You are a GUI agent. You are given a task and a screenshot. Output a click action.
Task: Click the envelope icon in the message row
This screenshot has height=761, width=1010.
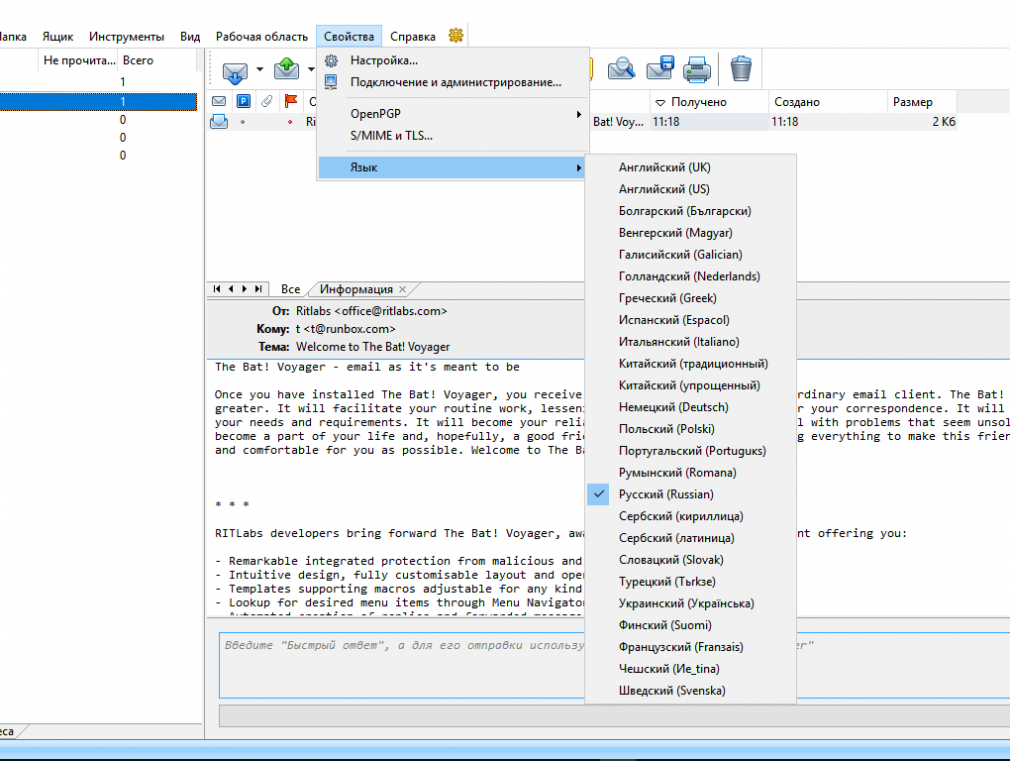(x=219, y=121)
